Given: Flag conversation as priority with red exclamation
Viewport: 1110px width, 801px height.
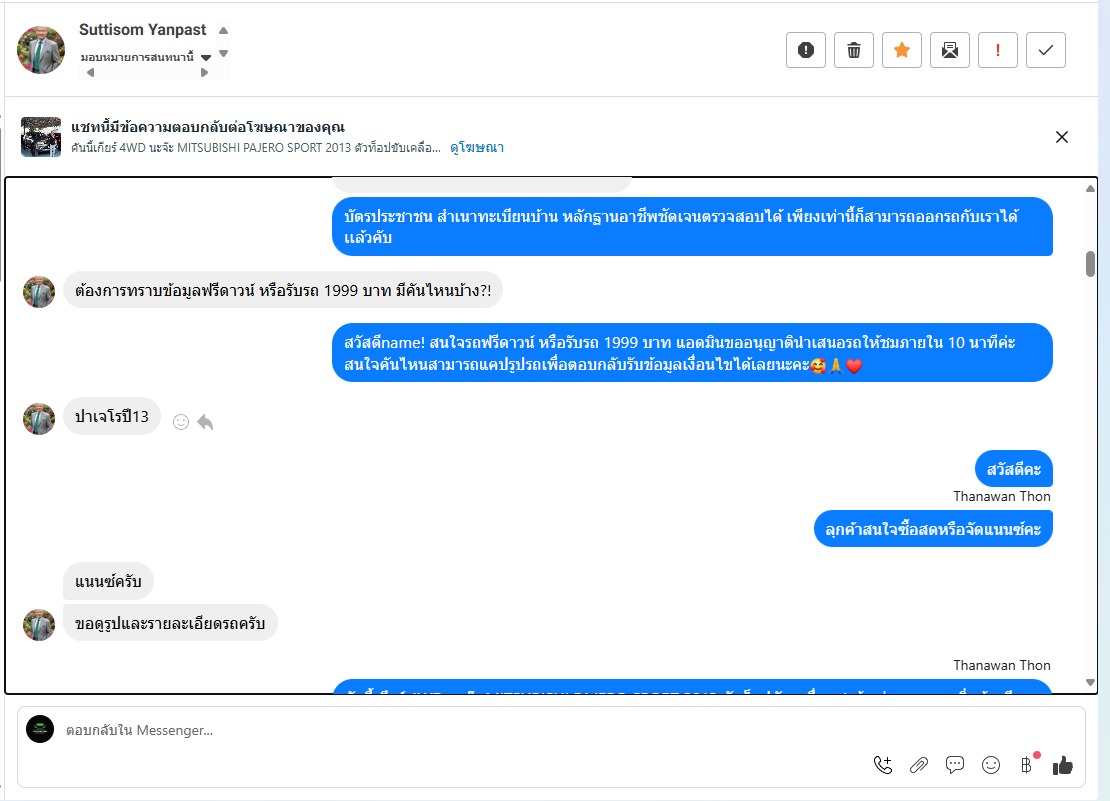Looking at the screenshot, I should point(997,50).
